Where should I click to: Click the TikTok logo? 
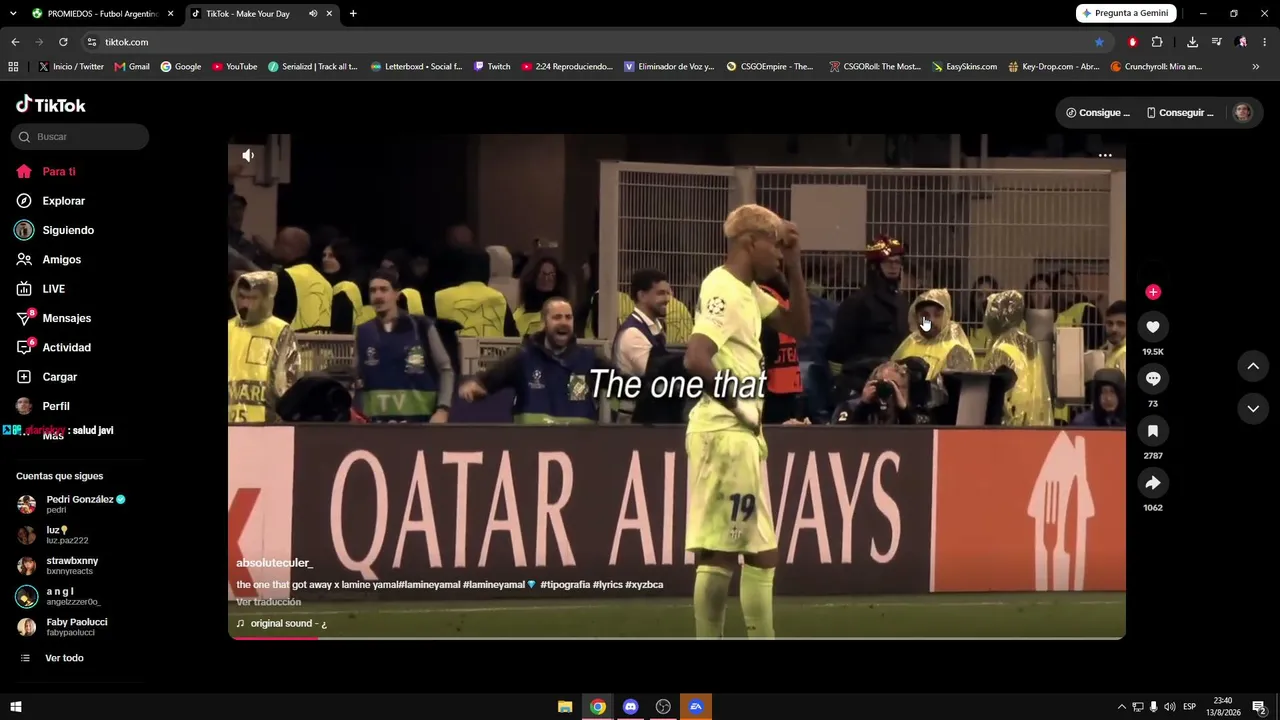51,105
